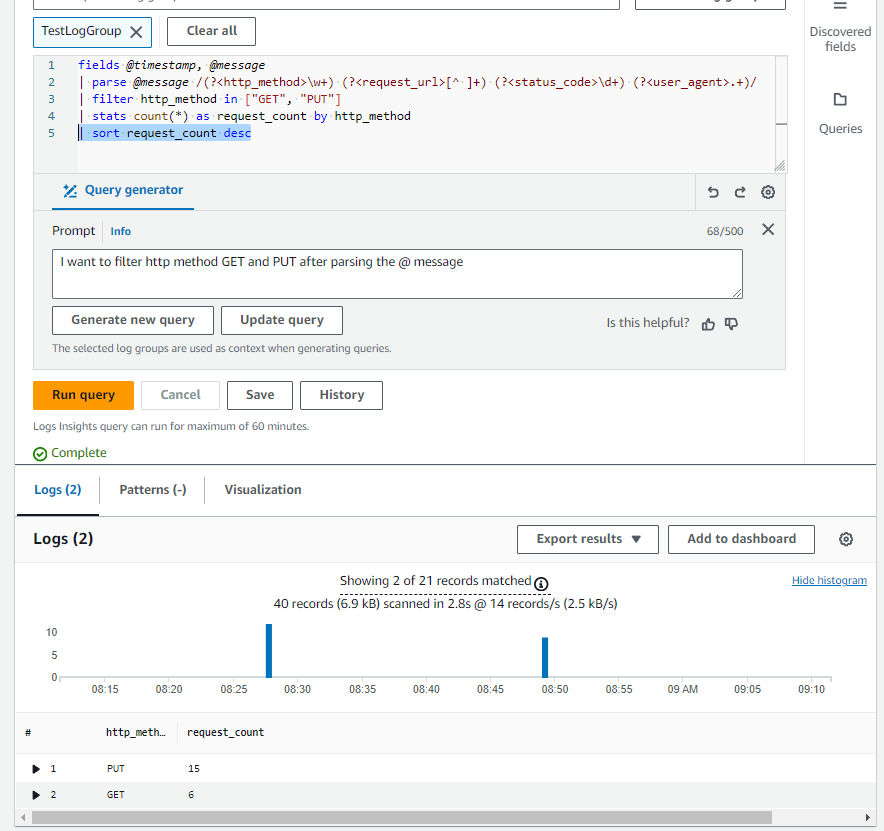Give thumbs up on generated query feedback
This screenshot has width=884, height=831.
pos(709,325)
